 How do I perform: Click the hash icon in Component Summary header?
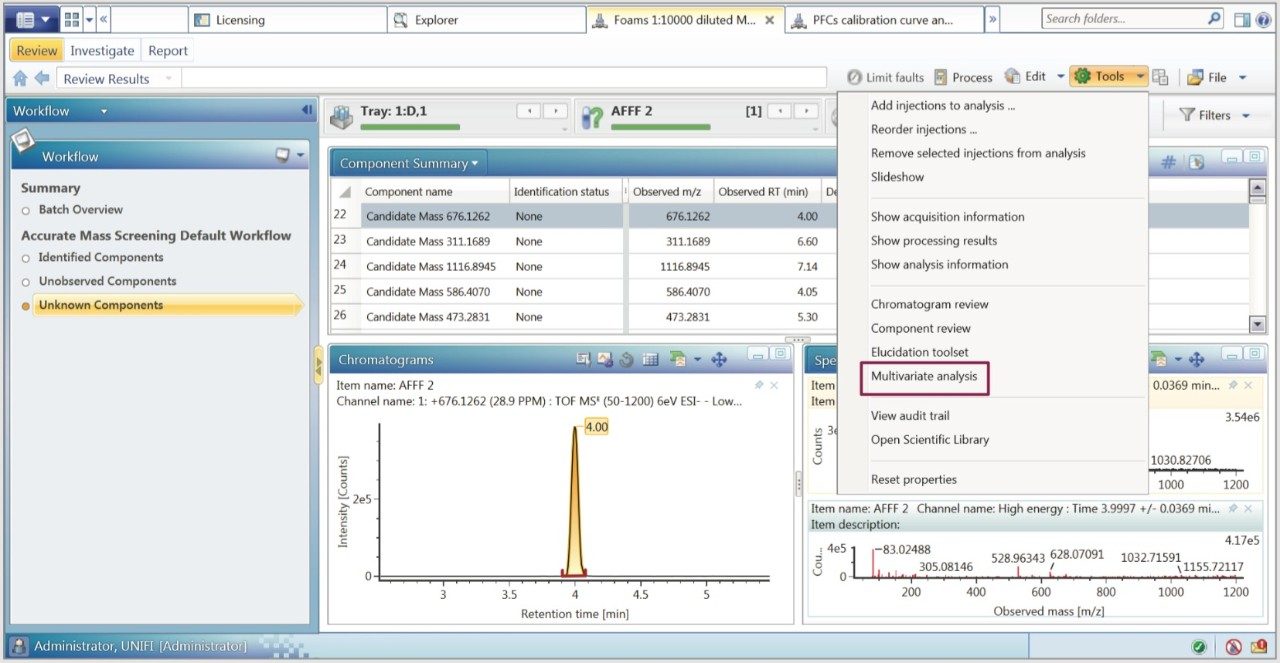point(1168,163)
